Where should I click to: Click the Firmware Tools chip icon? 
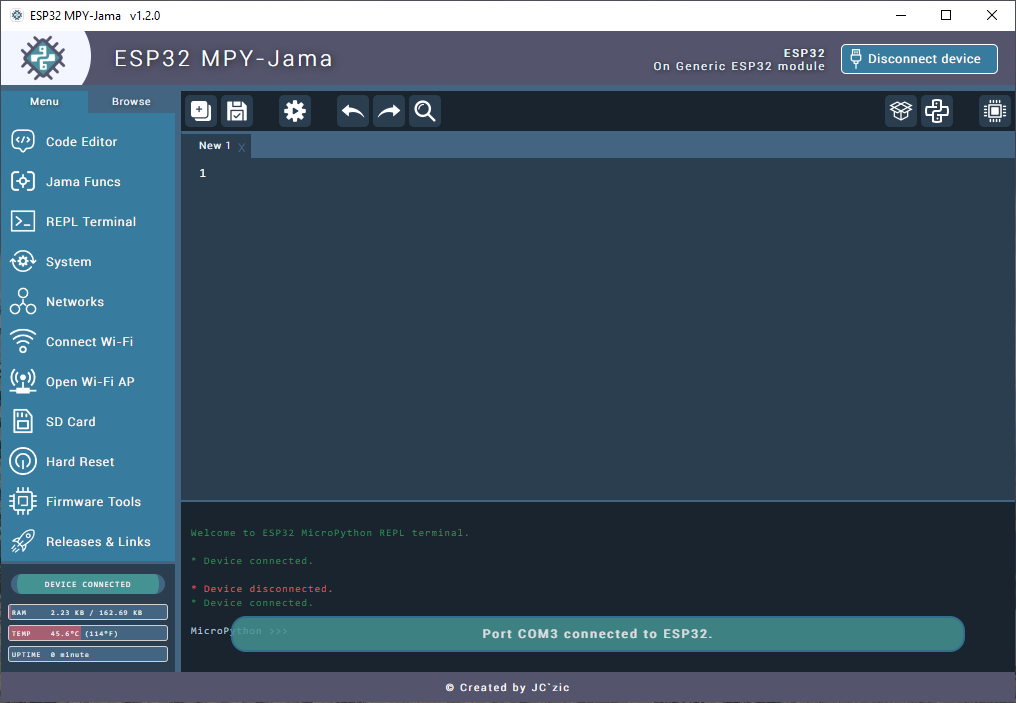click(x=23, y=501)
